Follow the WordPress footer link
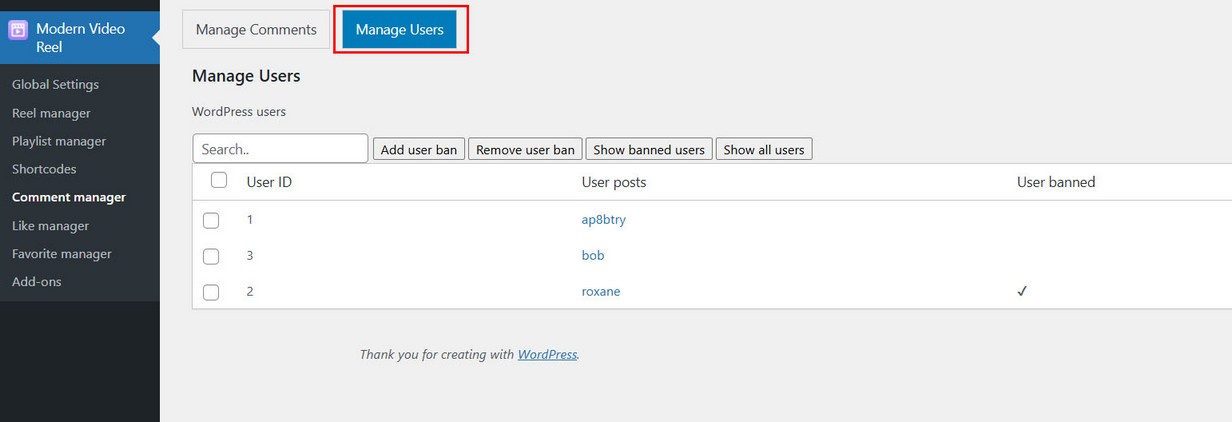The width and height of the screenshot is (1232, 422). tap(547, 354)
